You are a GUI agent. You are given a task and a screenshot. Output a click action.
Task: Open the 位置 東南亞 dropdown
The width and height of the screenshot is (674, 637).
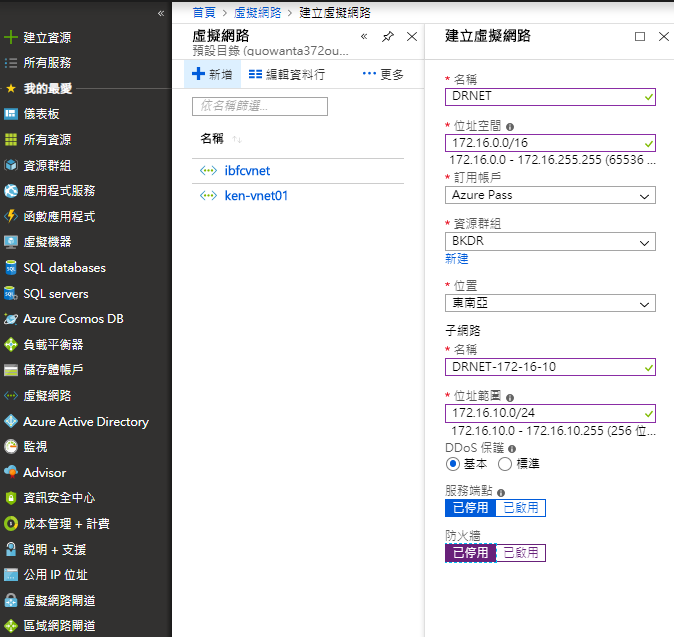click(550, 303)
